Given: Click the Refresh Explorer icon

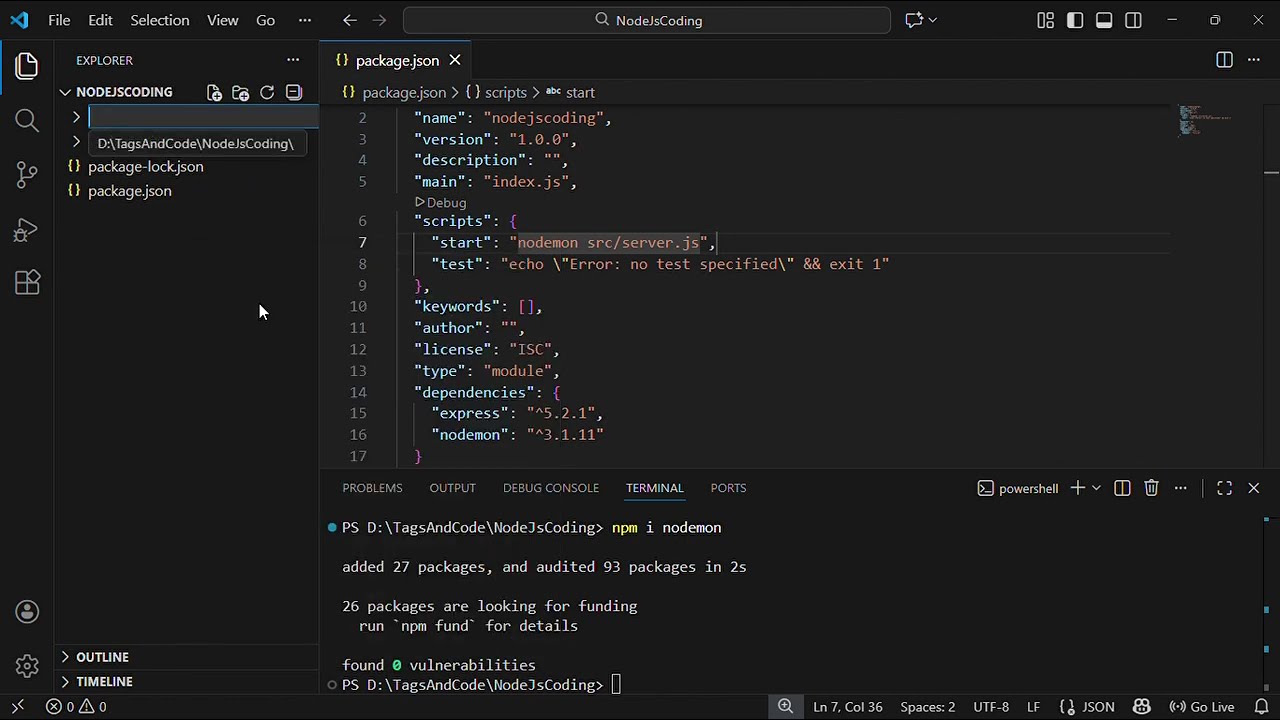Looking at the screenshot, I should 267,92.
